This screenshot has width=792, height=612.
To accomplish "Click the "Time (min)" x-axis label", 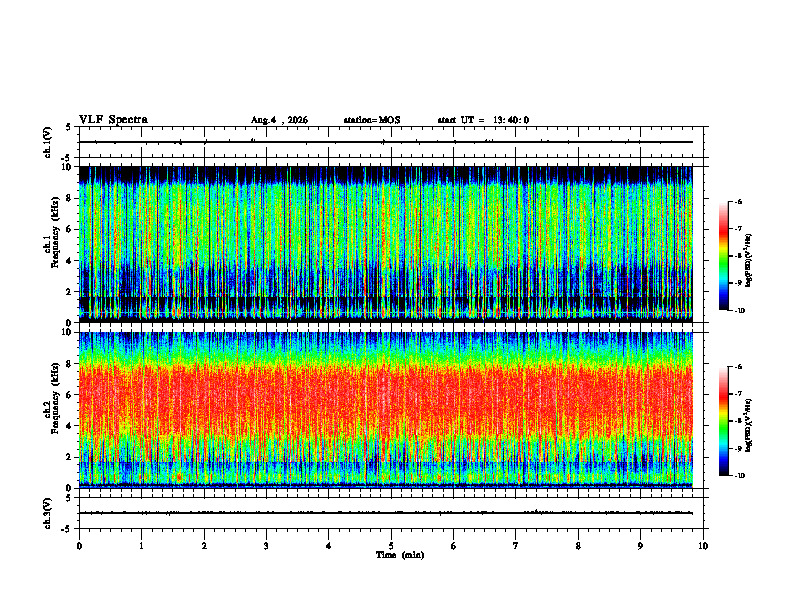I will click(x=400, y=555).
